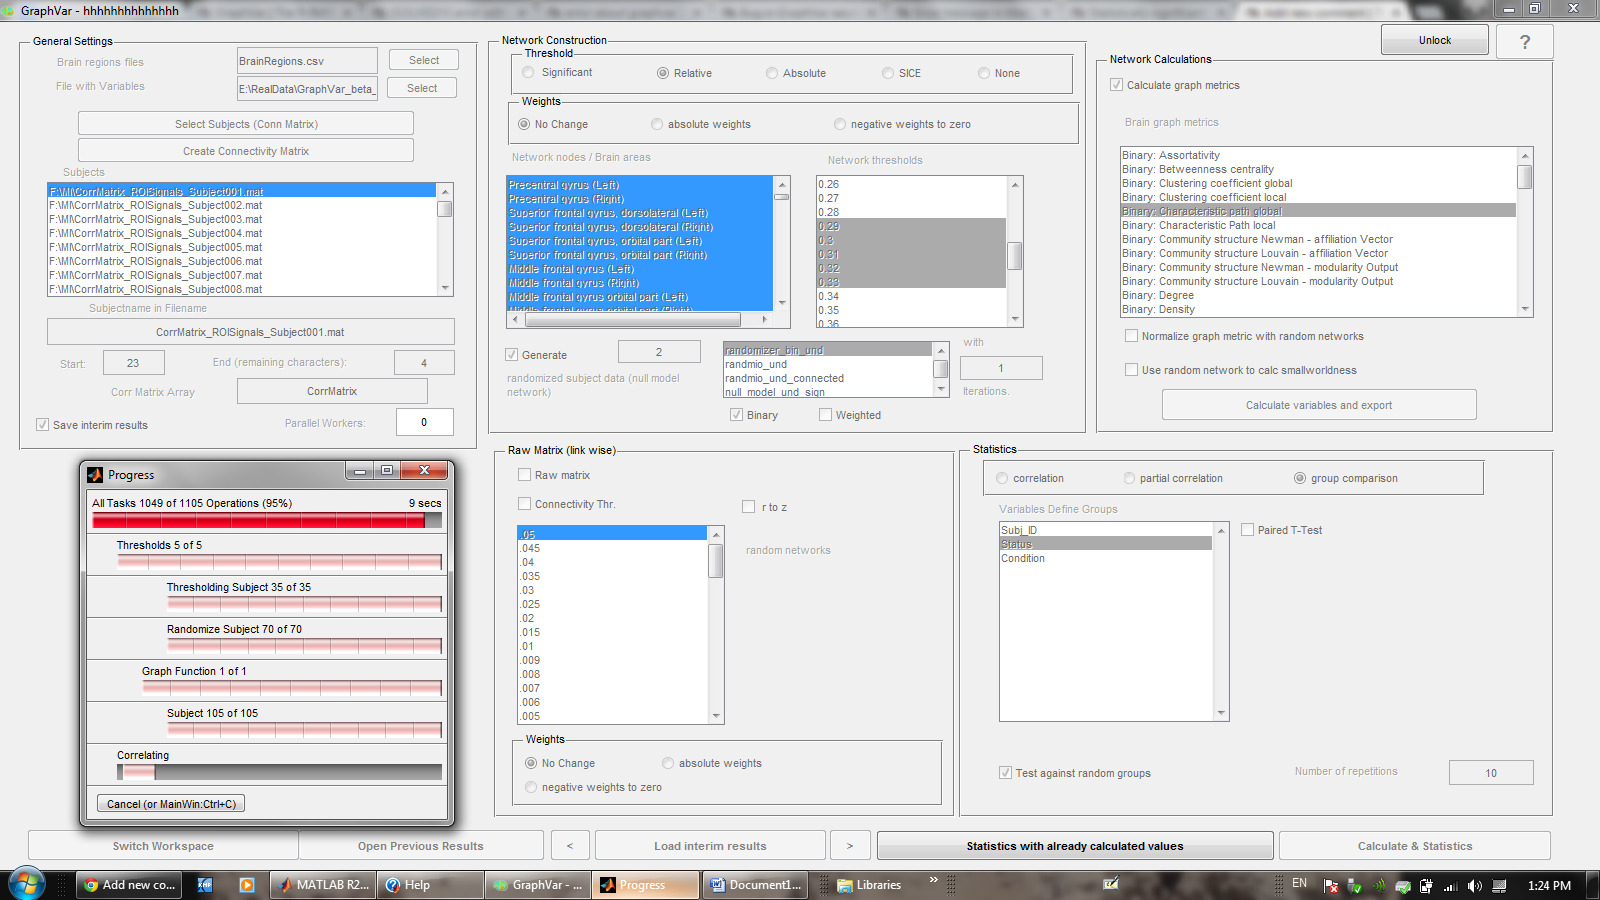Select the Significant threshold option
Image resolution: width=1600 pixels, height=900 pixels.
[528, 73]
